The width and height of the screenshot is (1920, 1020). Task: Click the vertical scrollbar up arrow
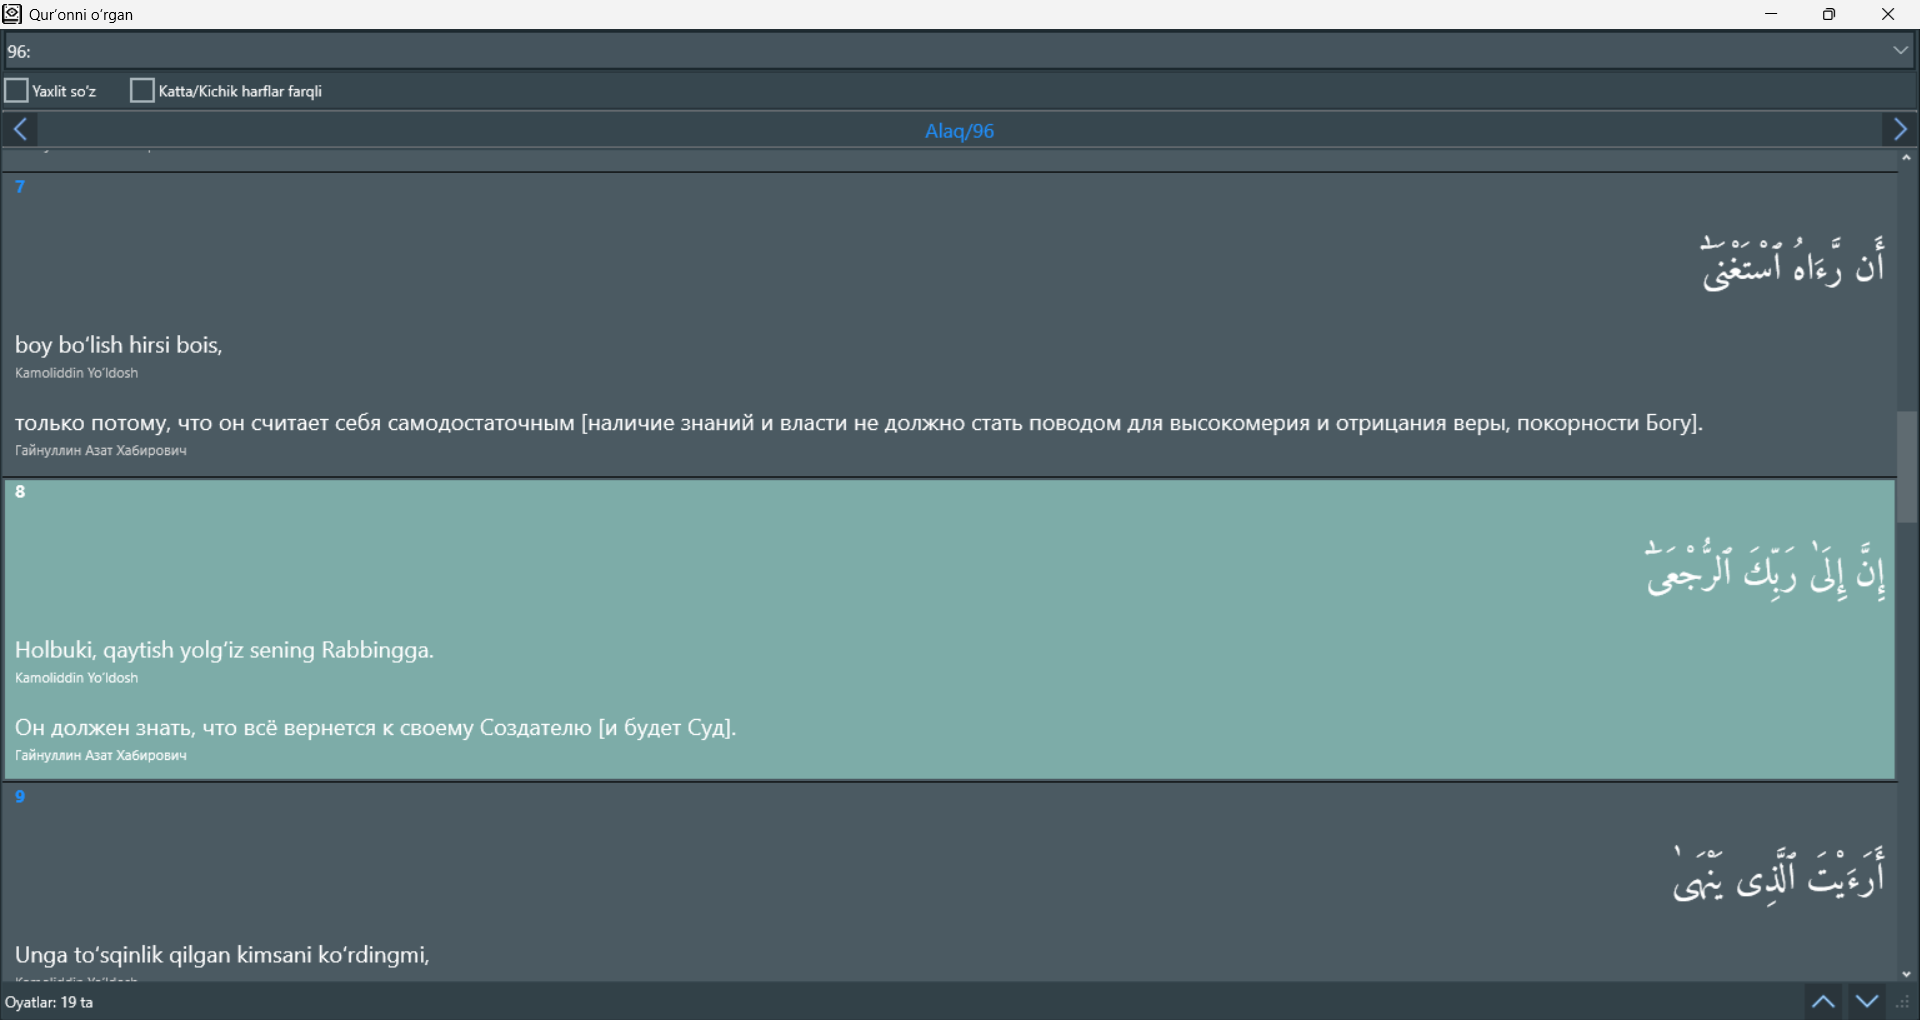tap(1907, 158)
